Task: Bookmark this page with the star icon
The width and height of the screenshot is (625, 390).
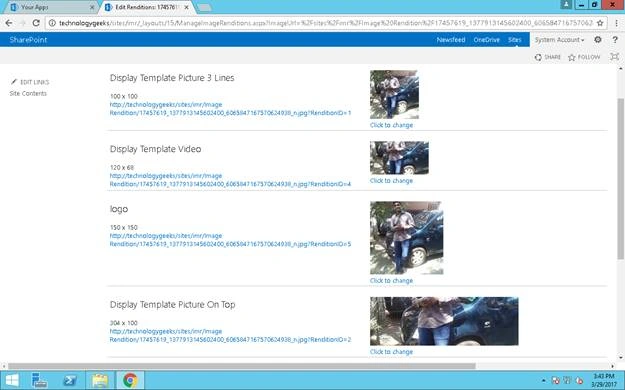Action: pos(600,23)
